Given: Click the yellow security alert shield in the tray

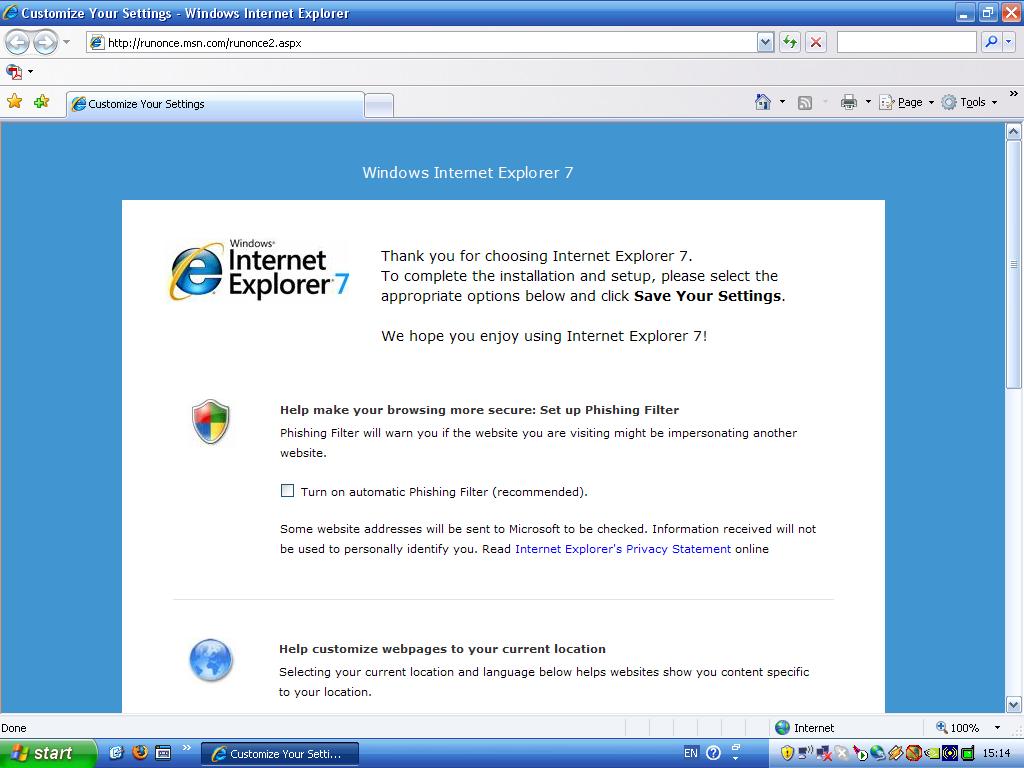Looking at the screenshot, I should tap(787, 753).
